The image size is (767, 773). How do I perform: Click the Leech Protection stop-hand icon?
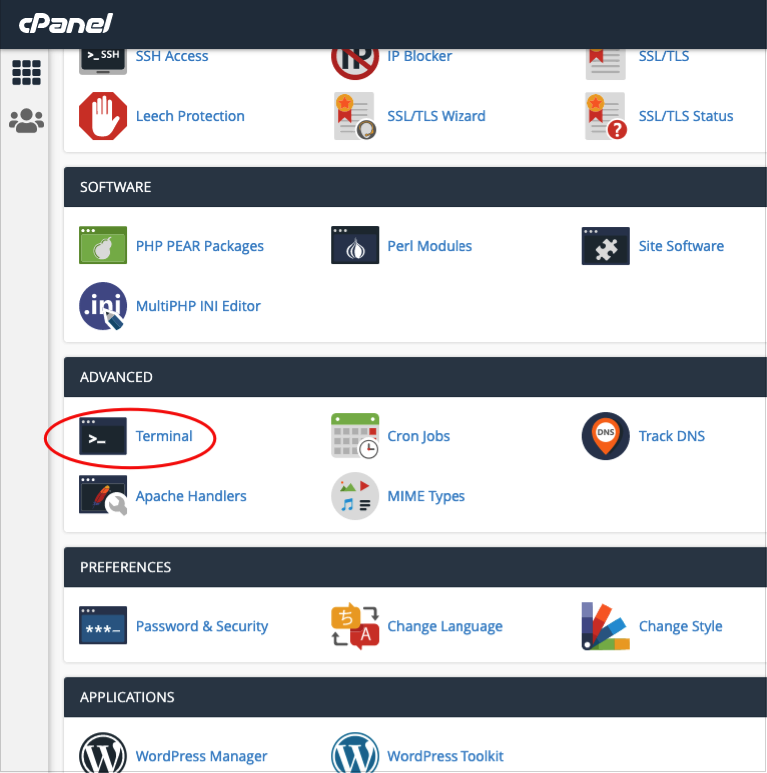pos(103,116)
